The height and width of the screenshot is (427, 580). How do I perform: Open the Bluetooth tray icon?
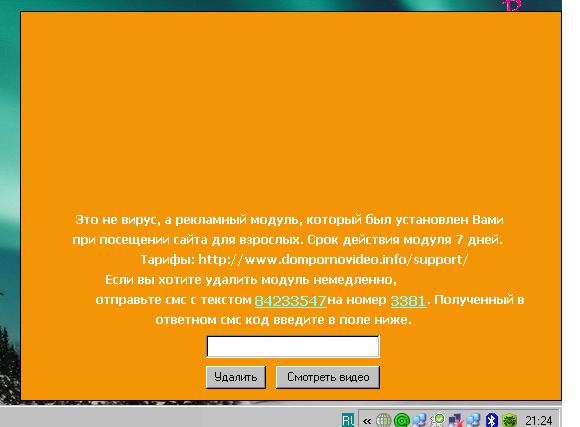pyautogui.click(x=491, y=420)
